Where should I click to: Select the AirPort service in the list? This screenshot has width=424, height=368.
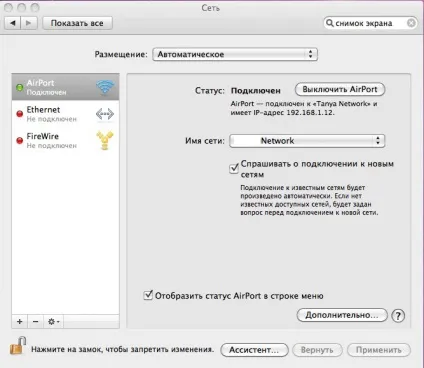click(x=65, y=87)
